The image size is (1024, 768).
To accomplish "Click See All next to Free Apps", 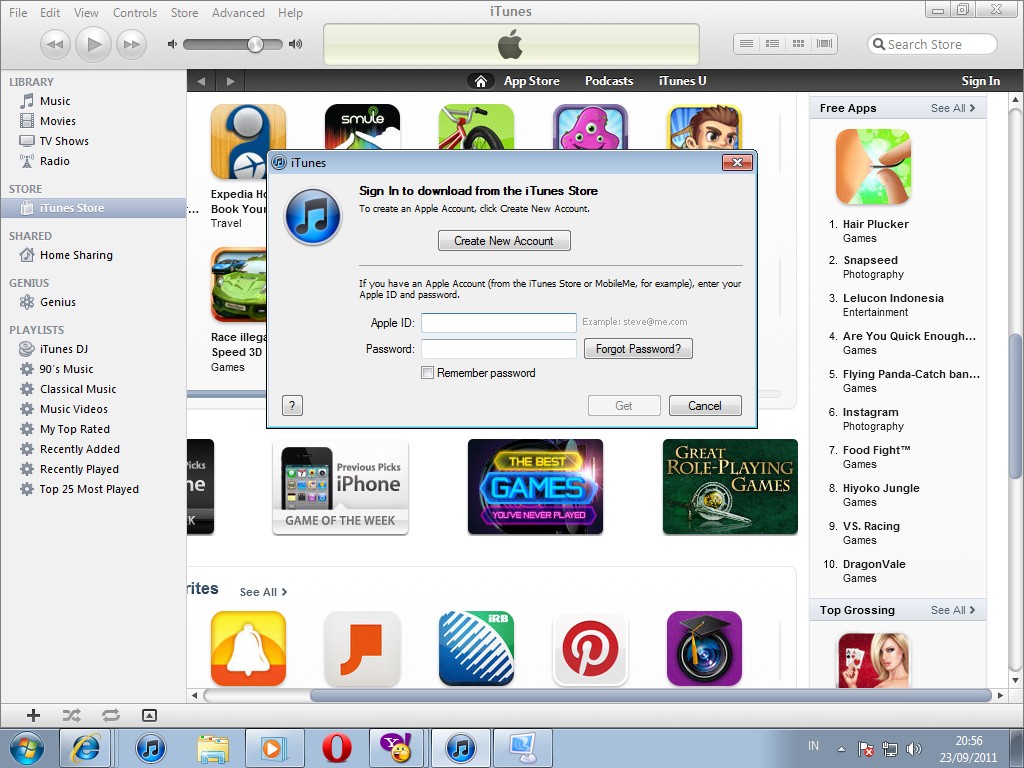I will point(953,108).
